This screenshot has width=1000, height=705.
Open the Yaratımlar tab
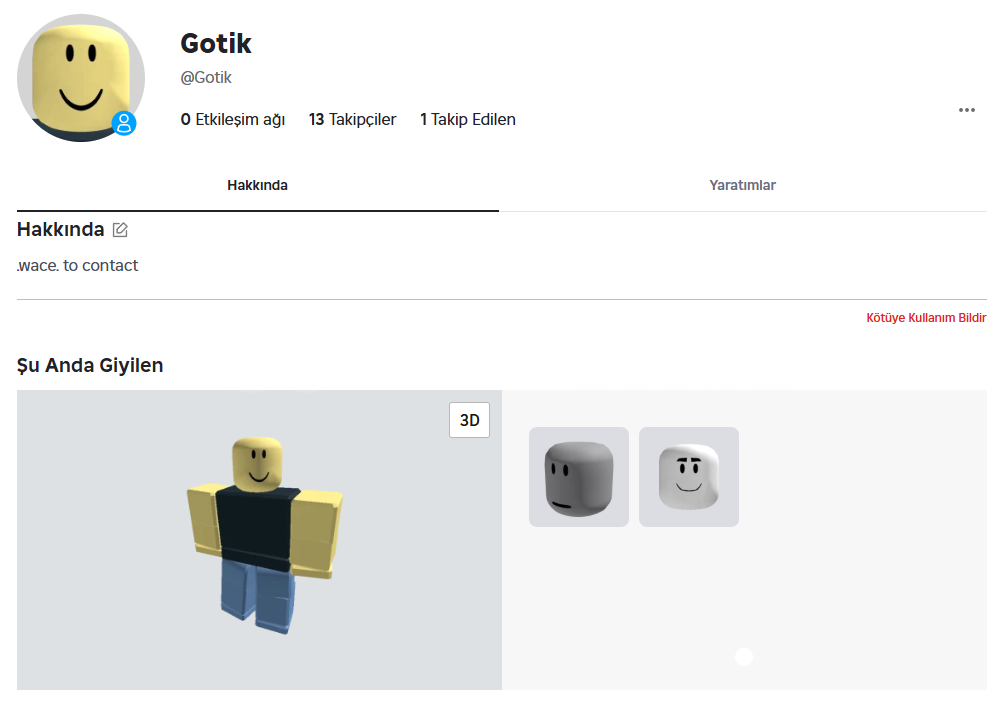(x=742, y=185)
